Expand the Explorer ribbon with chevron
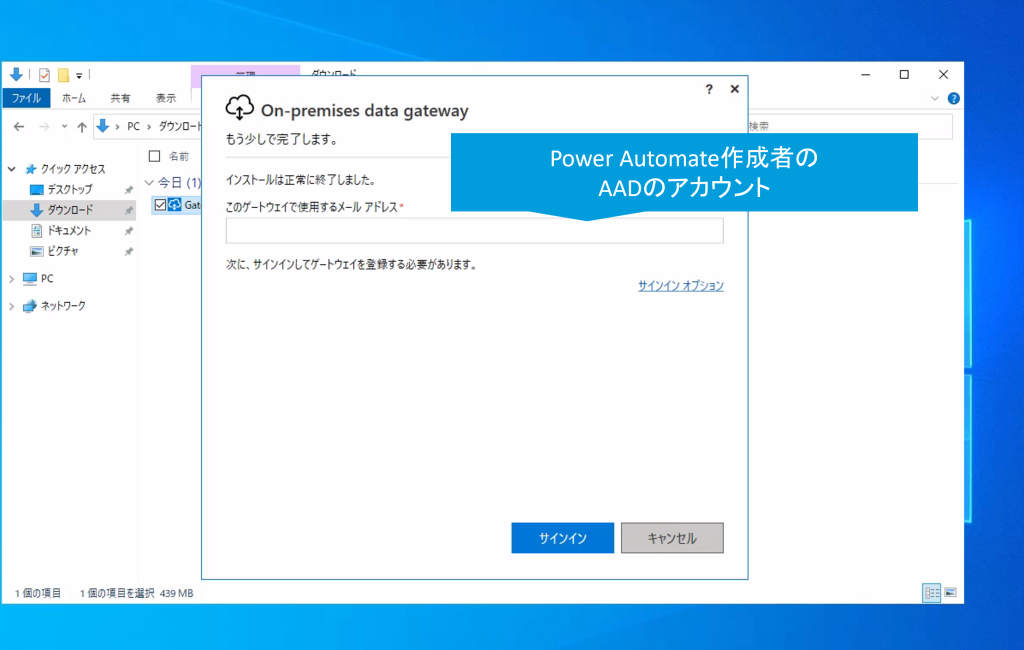 pos(935,99)
